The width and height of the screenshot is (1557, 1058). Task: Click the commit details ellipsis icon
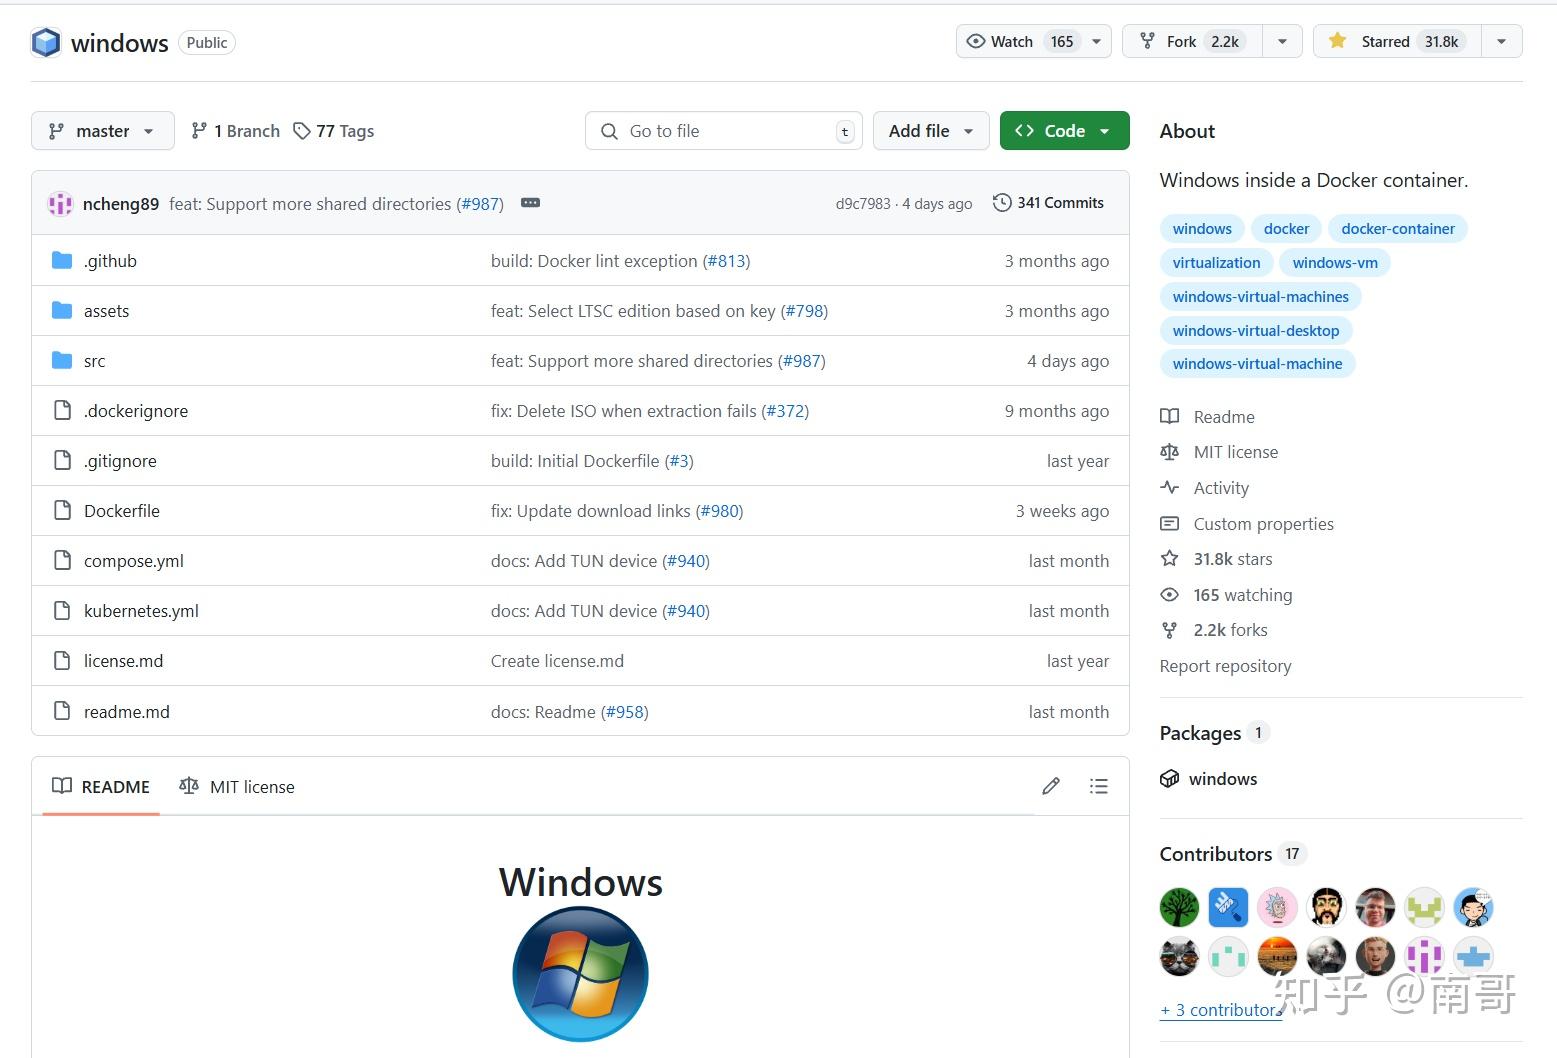click(x=530, y=203)
